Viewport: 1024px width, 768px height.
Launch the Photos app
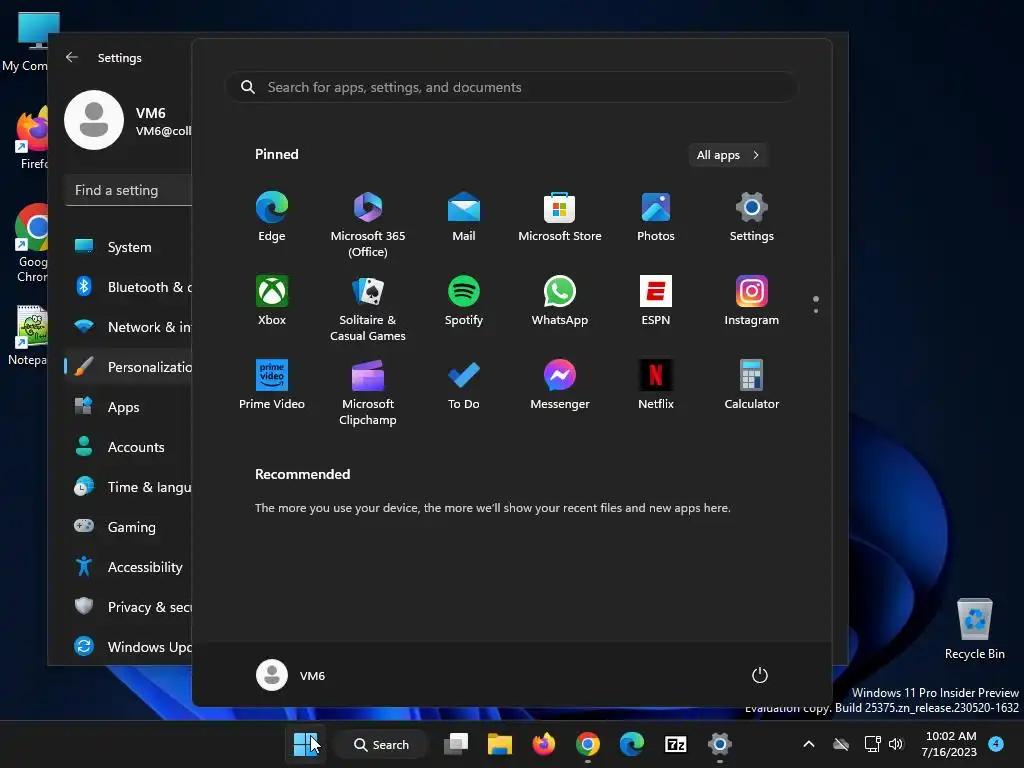coord(656,217)
